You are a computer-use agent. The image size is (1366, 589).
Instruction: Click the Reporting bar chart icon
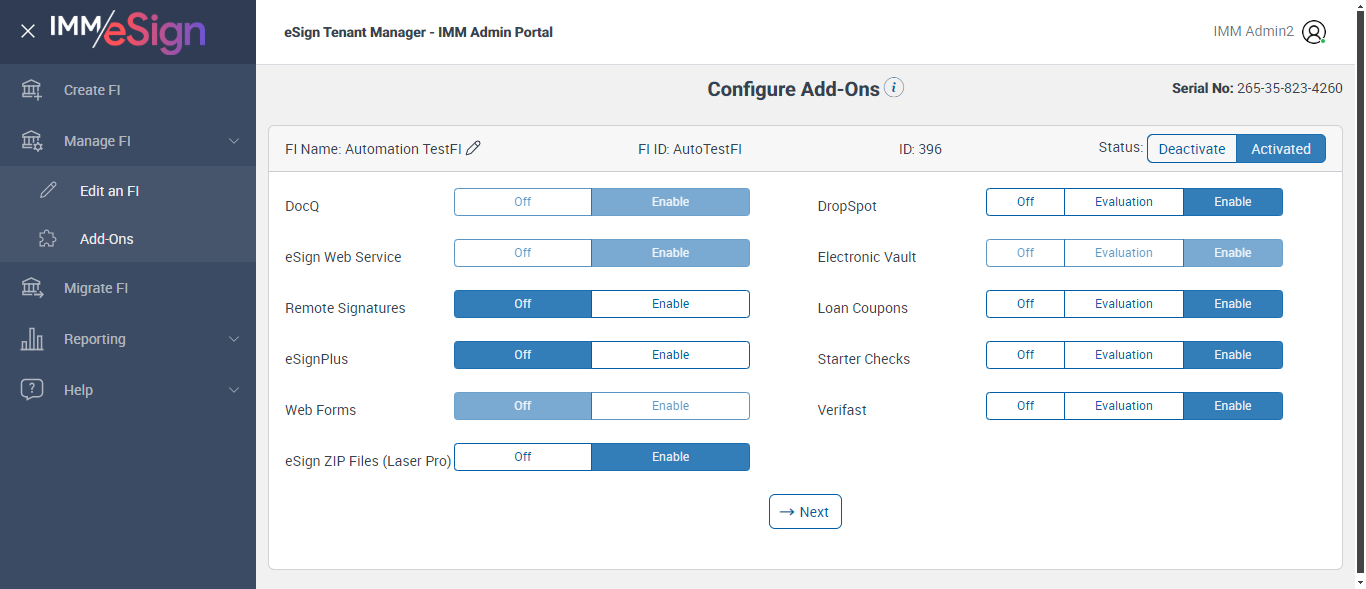32,339
